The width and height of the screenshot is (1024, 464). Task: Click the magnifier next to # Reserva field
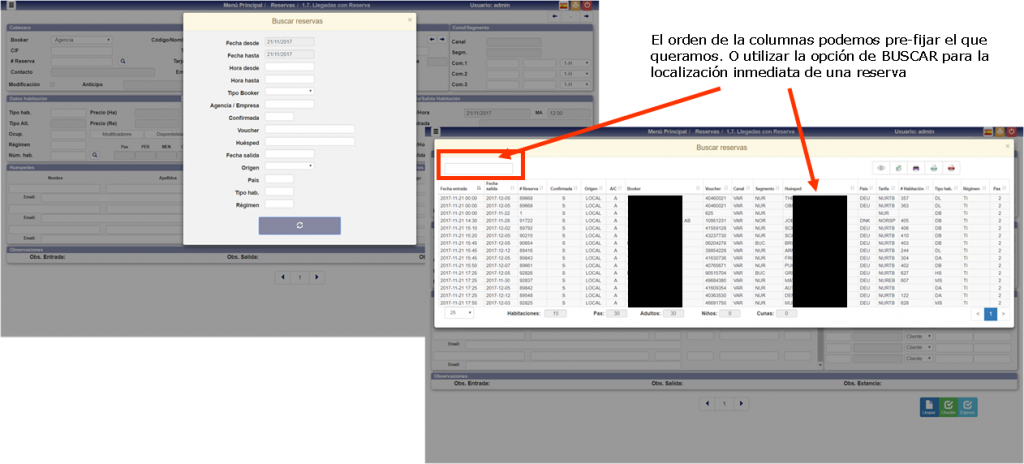(123, 61)
